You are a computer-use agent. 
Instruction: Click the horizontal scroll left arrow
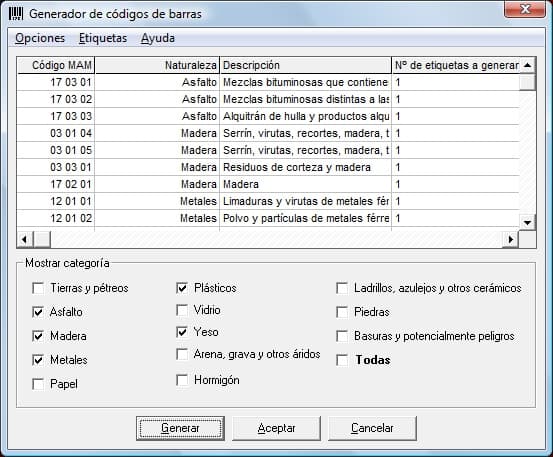25,239
